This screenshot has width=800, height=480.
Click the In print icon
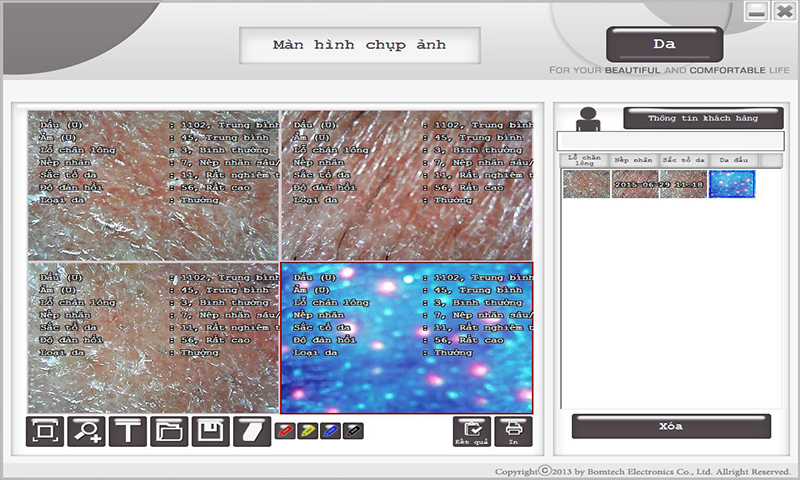pos(513,431)
